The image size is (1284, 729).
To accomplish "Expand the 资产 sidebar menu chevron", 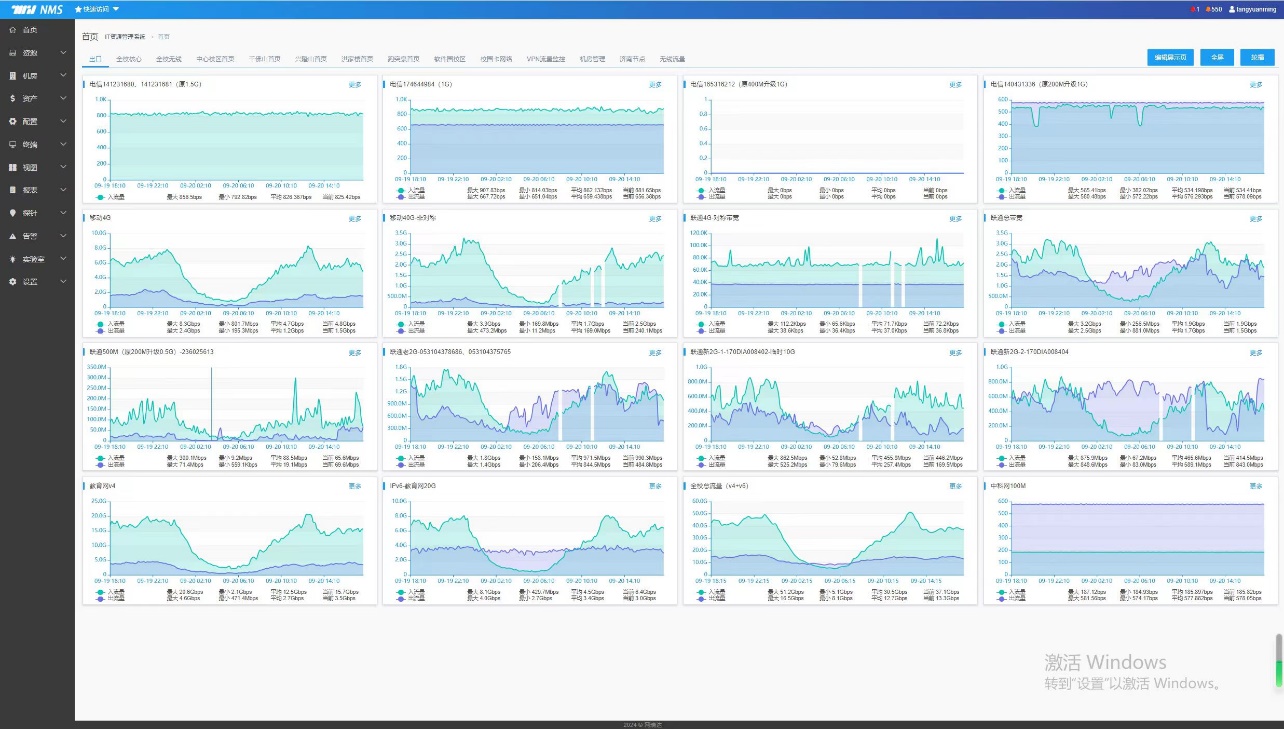I will [64, 99].
